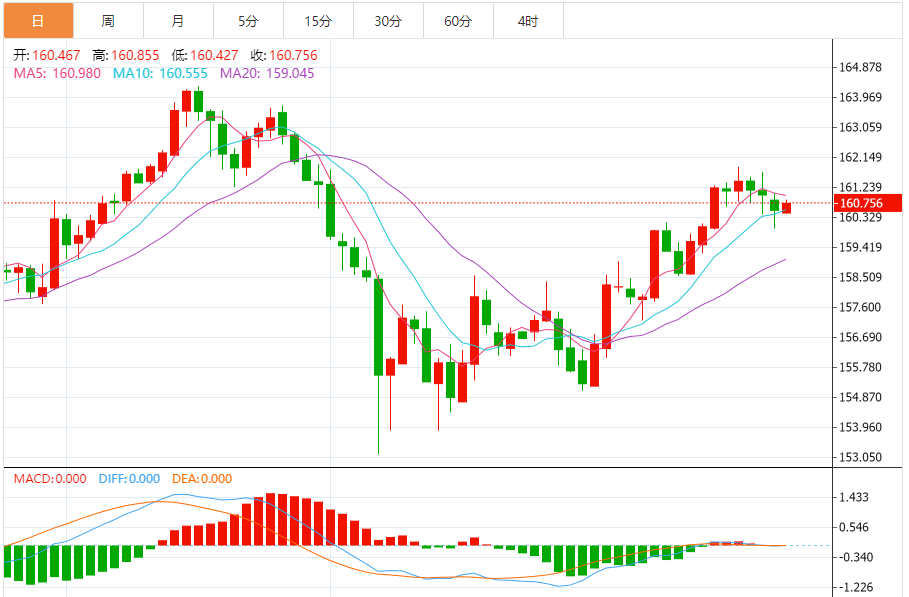Open the 30分 timeframe tab

pyautogui.click(x=388, y=21)
